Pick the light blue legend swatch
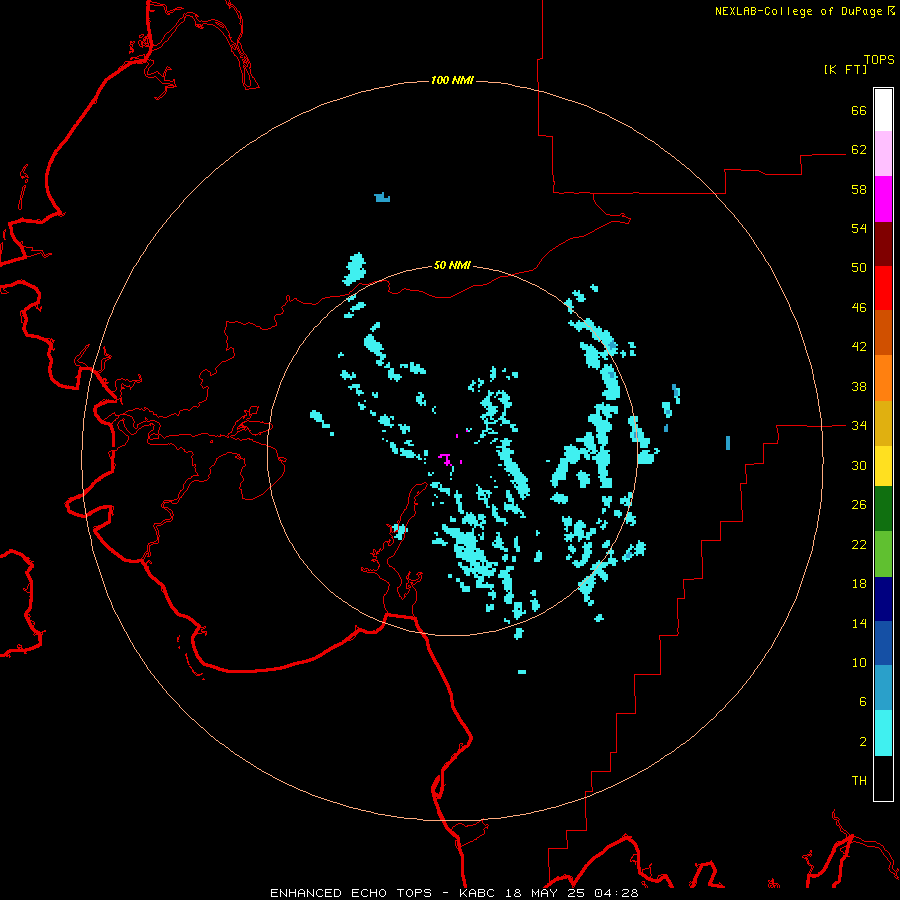Viewport: 900px width, 900px height. point(883,687)
